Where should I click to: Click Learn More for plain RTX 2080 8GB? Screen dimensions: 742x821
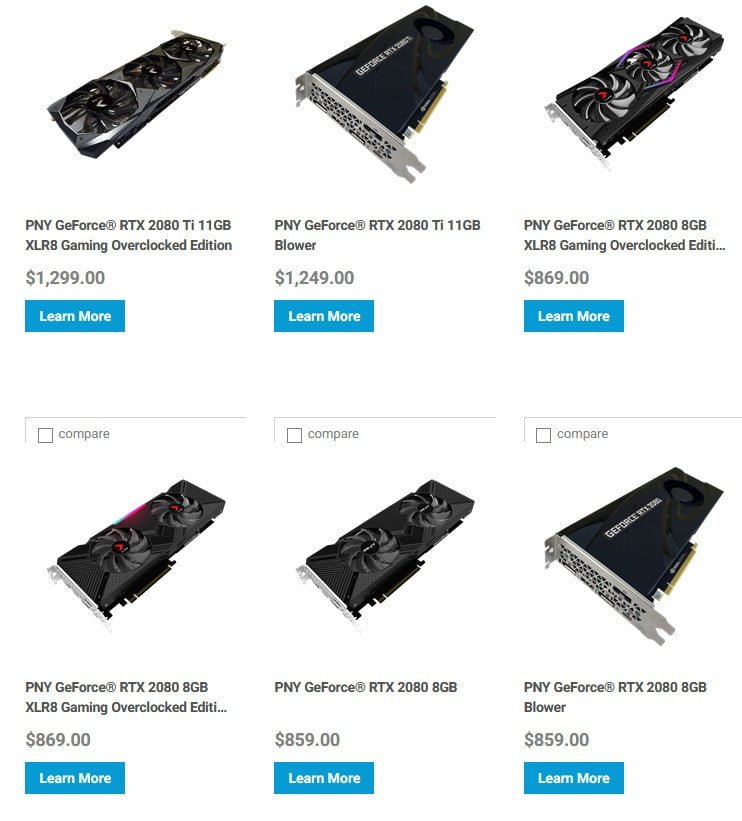324,778
